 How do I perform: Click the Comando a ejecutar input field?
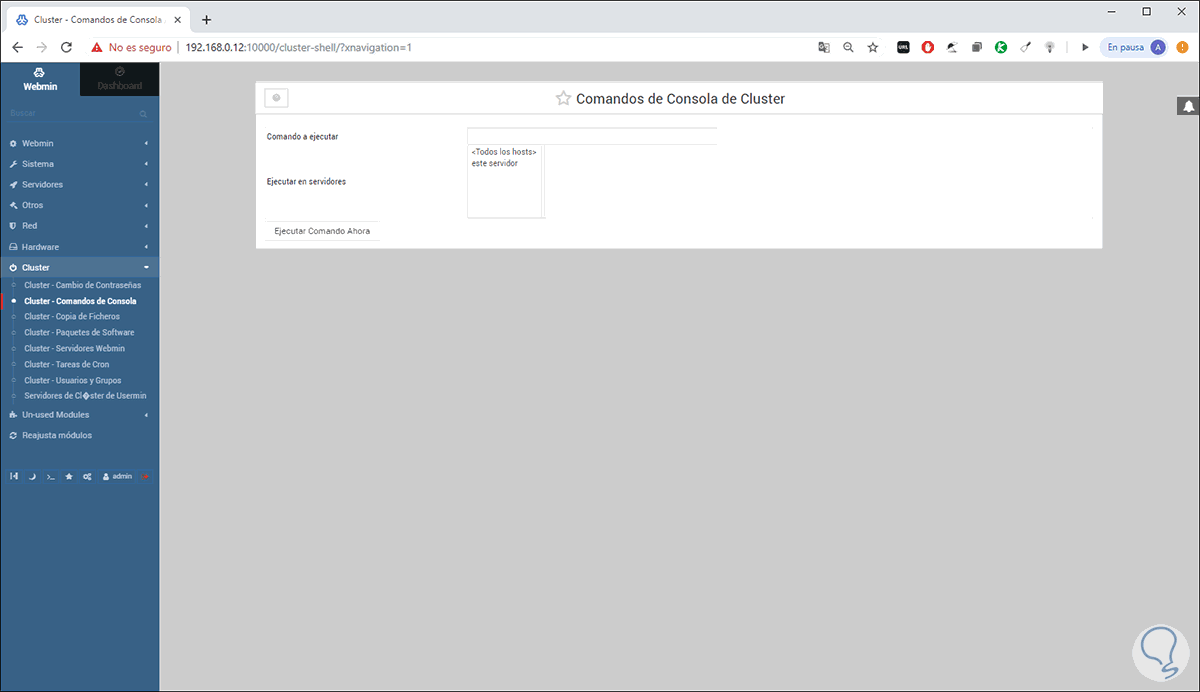tap(592, 136)
